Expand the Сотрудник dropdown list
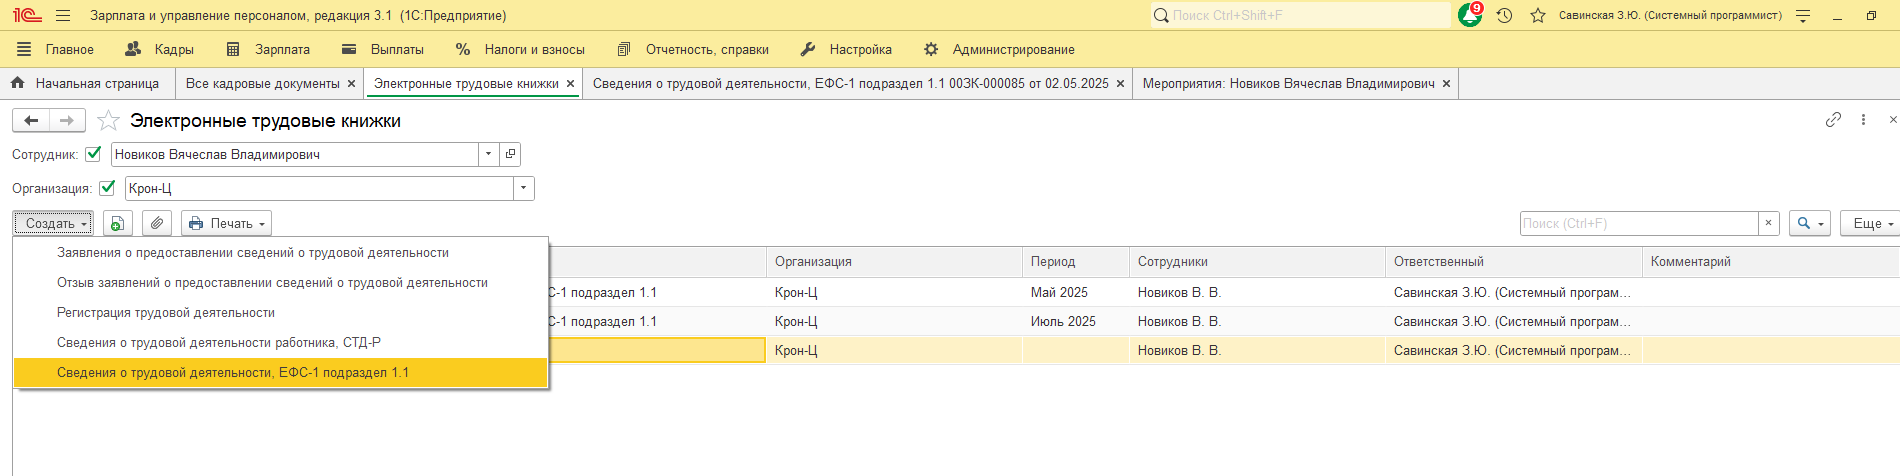The width and height of the screenshot is (1900, 476). pyautogui.click(x=488, y=154)
